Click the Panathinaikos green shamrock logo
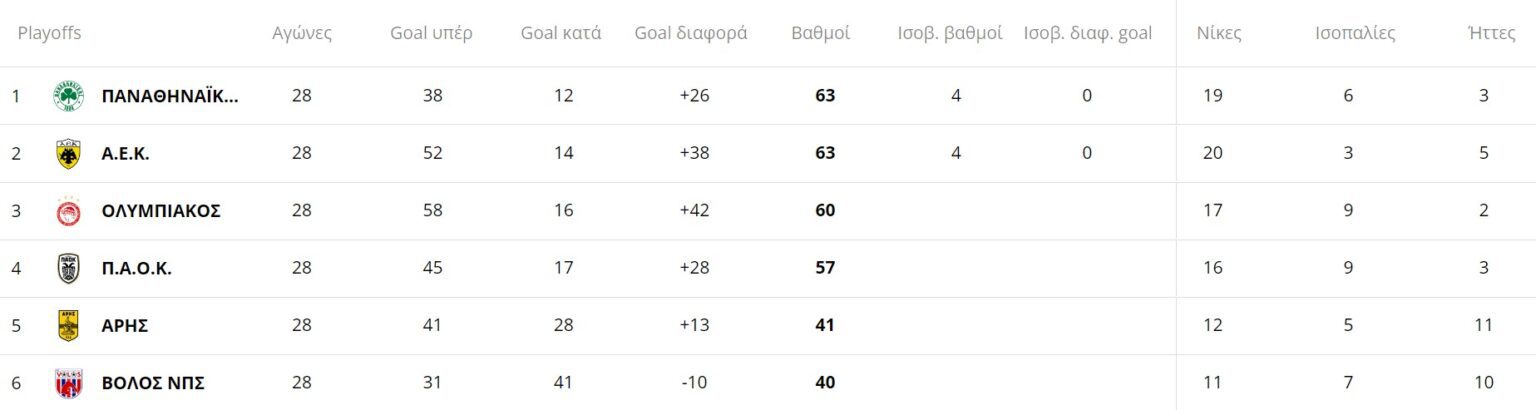Screen dimensions: 1536x410 coord(68,96)
